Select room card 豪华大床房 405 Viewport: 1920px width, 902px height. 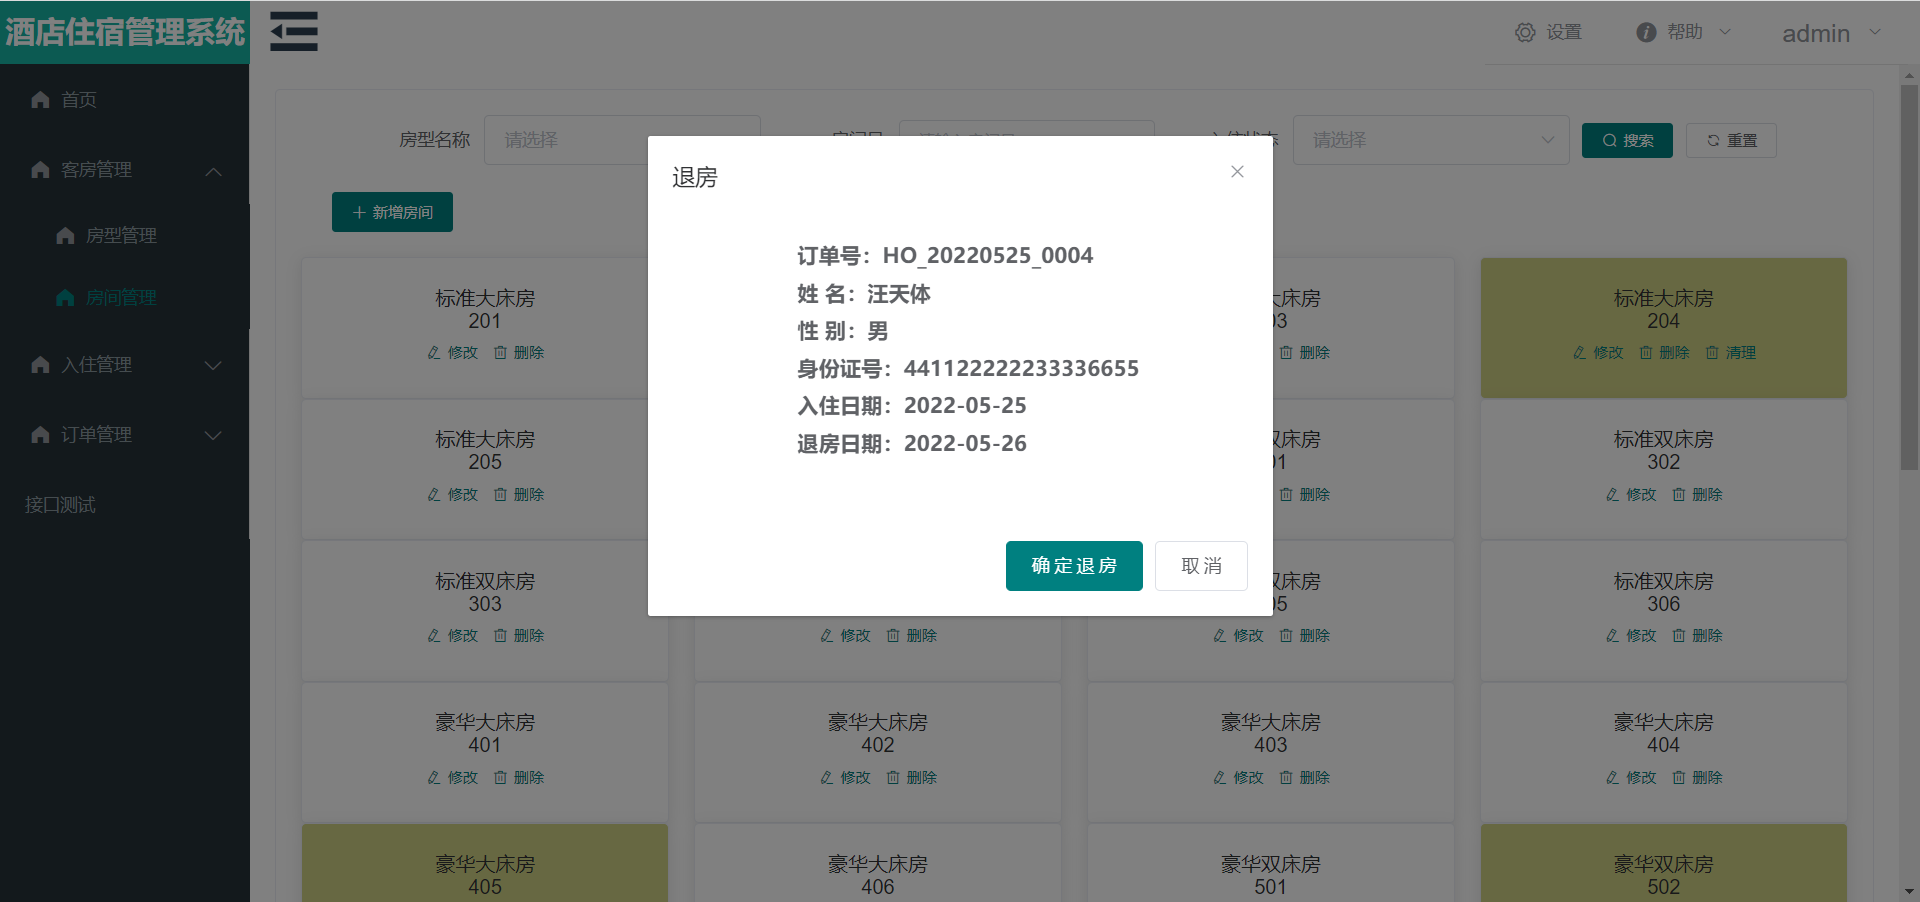485,864
